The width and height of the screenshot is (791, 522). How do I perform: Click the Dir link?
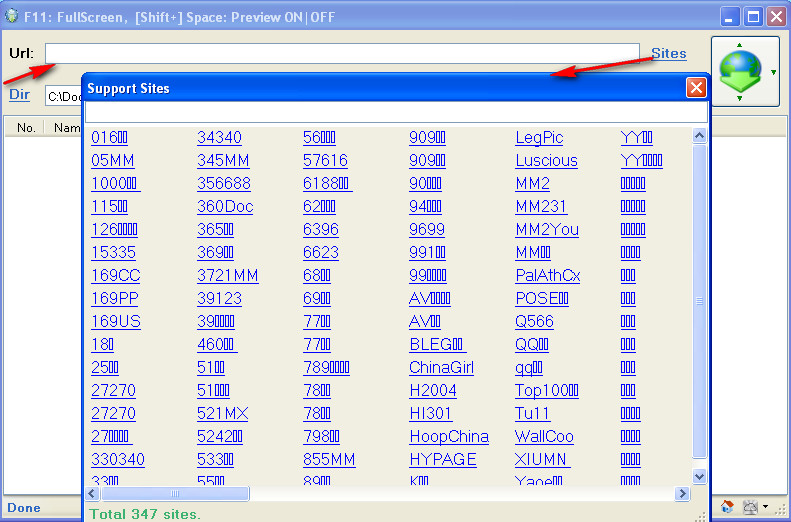[19, 95]
